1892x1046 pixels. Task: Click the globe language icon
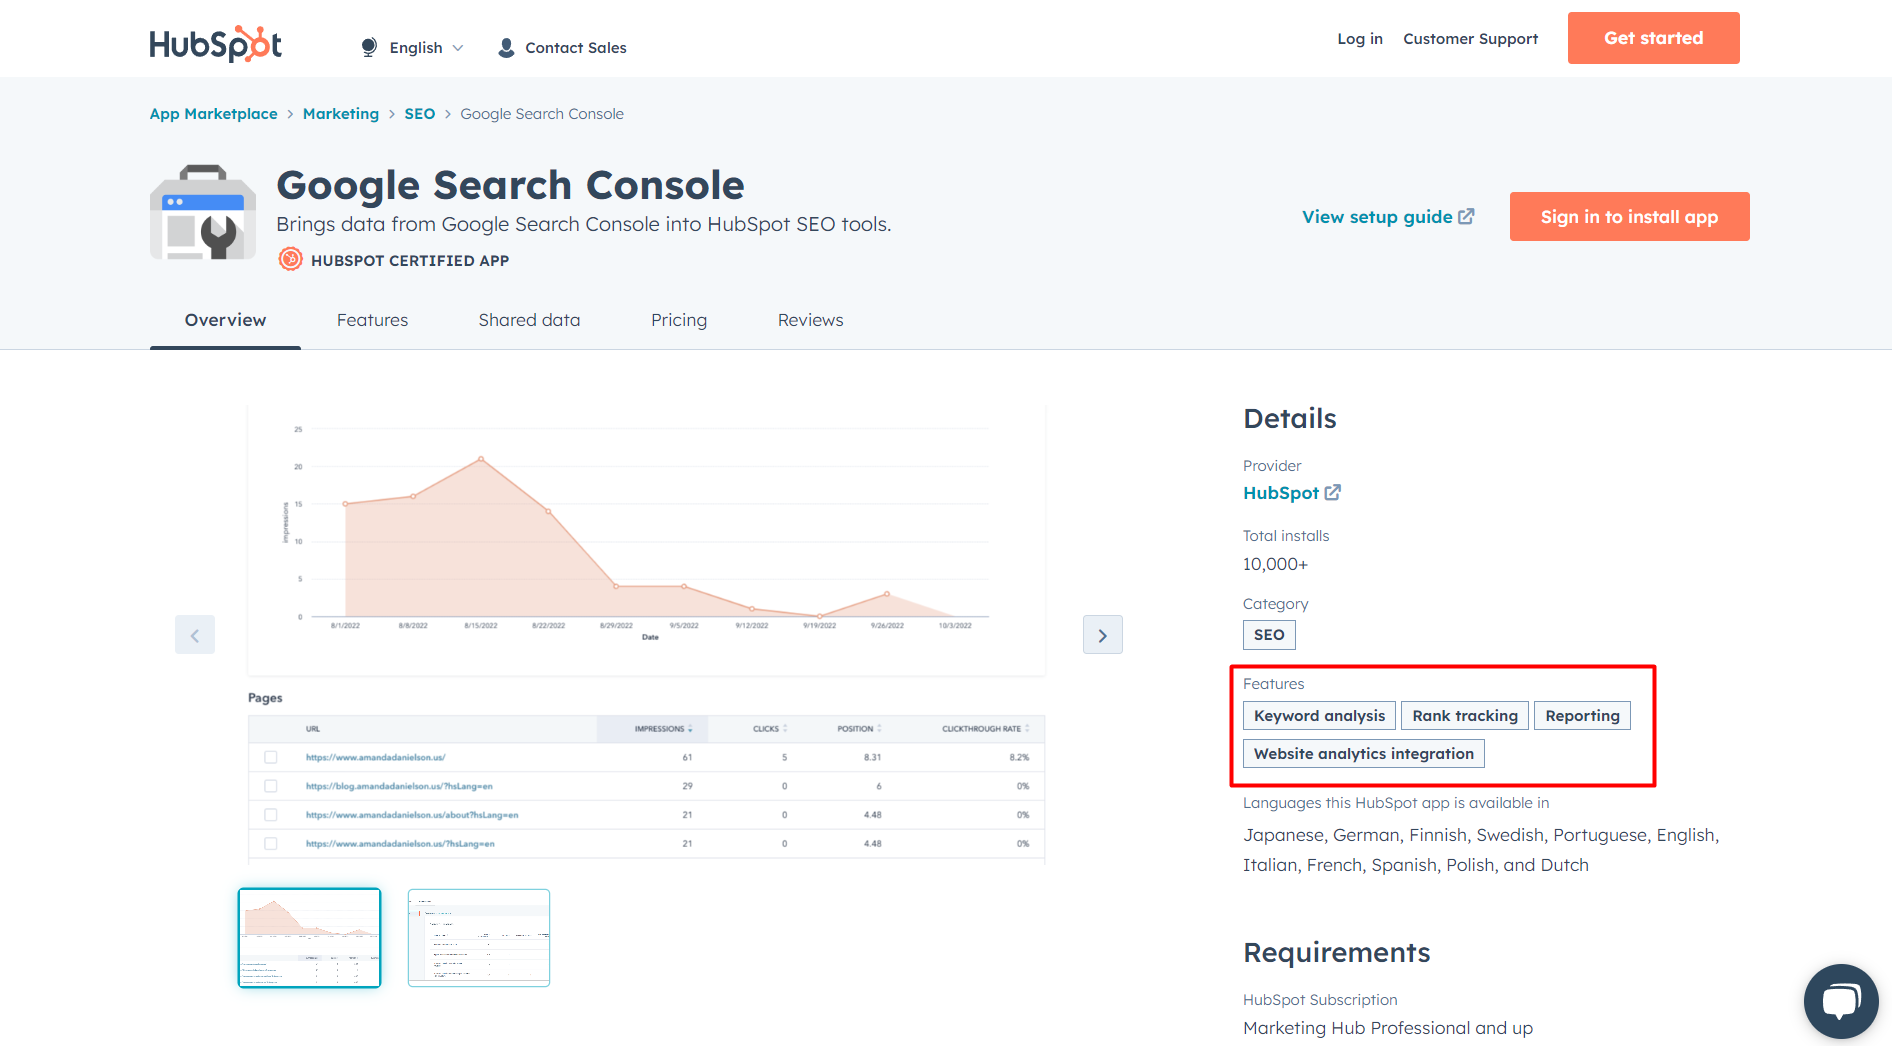369,47
